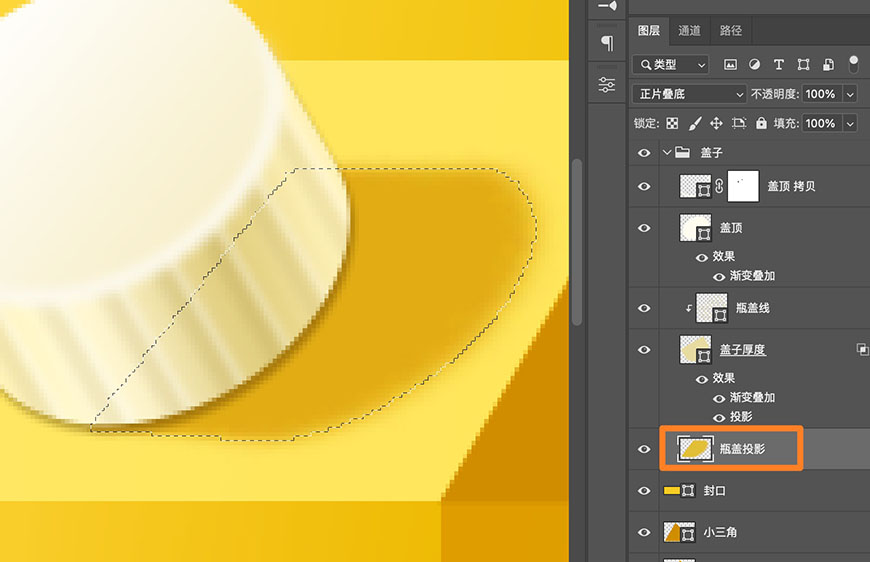Hide the 瓶盖线 layer
Screen dimensions: 870x562
644,308
